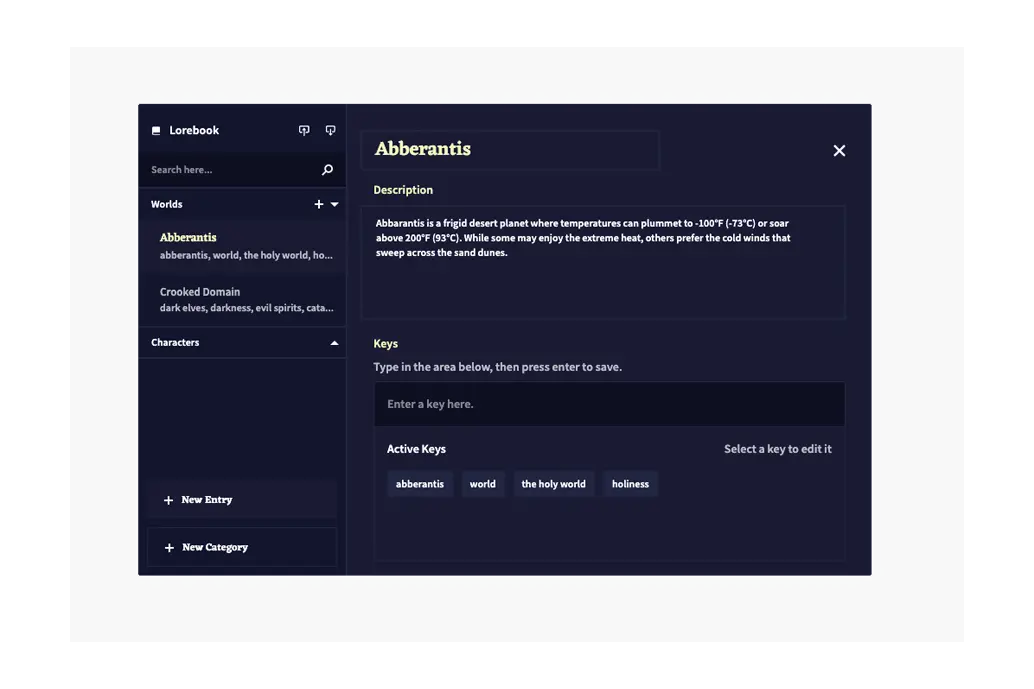Click the Characters category header
The width and height of the screenshot is (1034, 689).
coord(176,343)
